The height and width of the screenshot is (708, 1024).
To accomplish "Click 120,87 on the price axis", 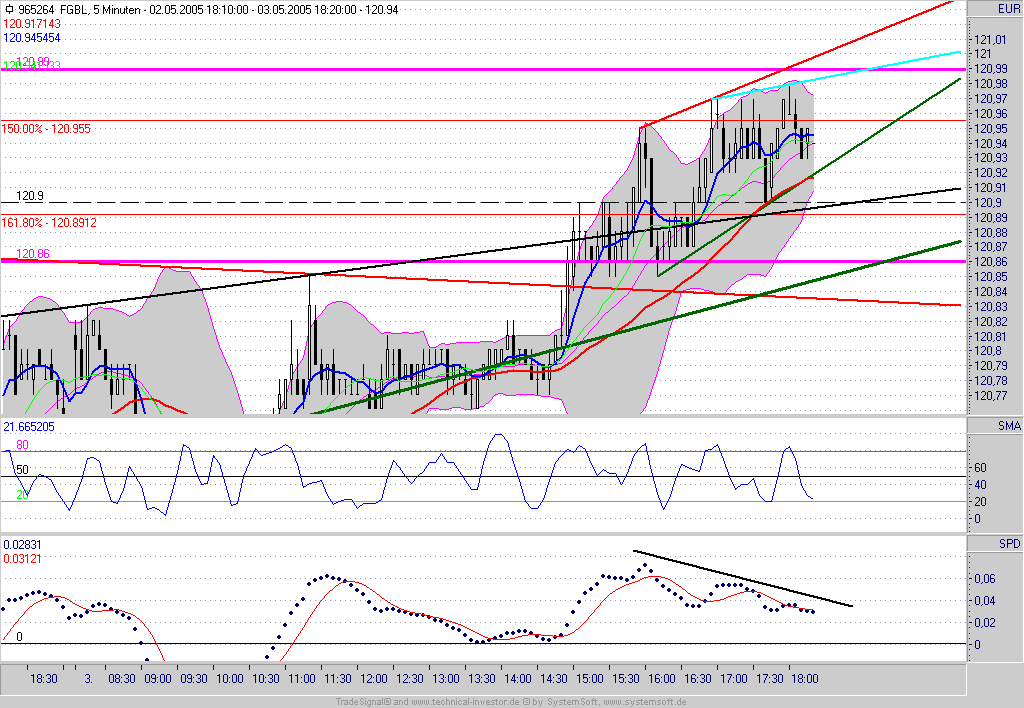I will [x=991, y=247].
